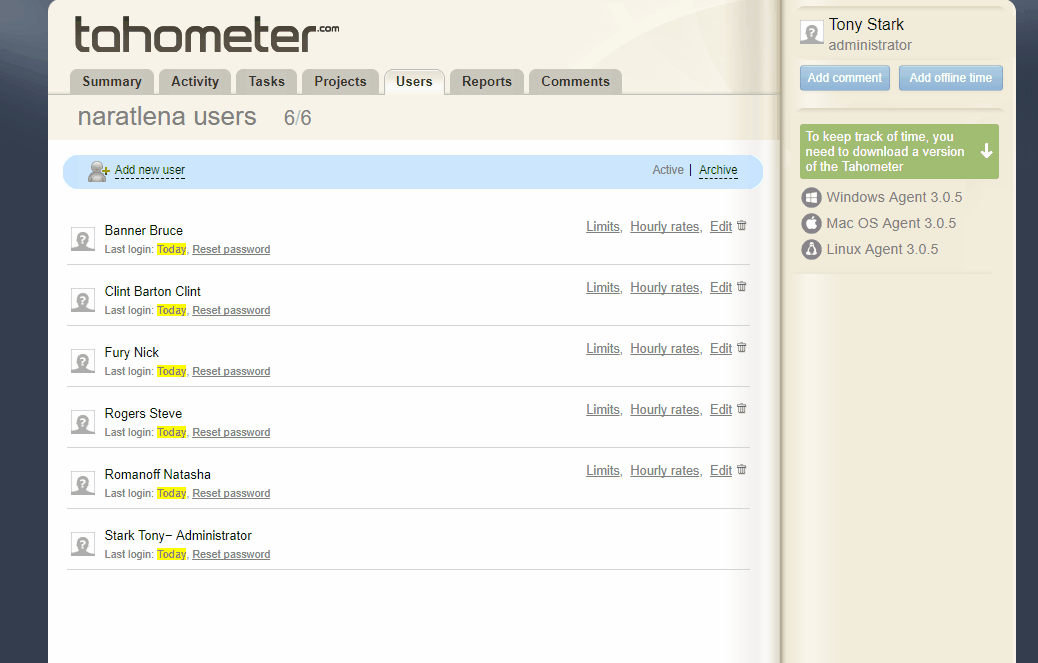Viewport: 1038px width, 663px height.
Task: Click Romanoff Natasha avatar placeholder
Action: (x=83, y=482)
